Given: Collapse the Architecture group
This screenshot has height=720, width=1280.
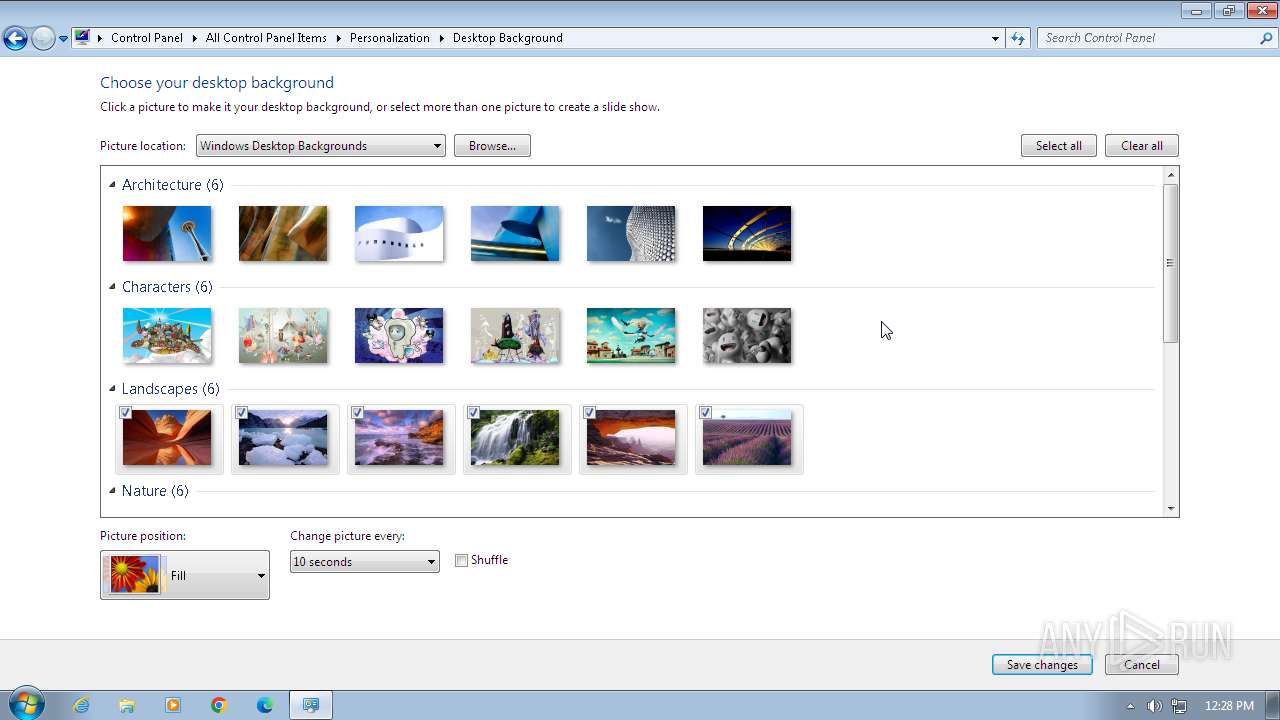Looking at the screenshot, I should click(x=112, y=185).
